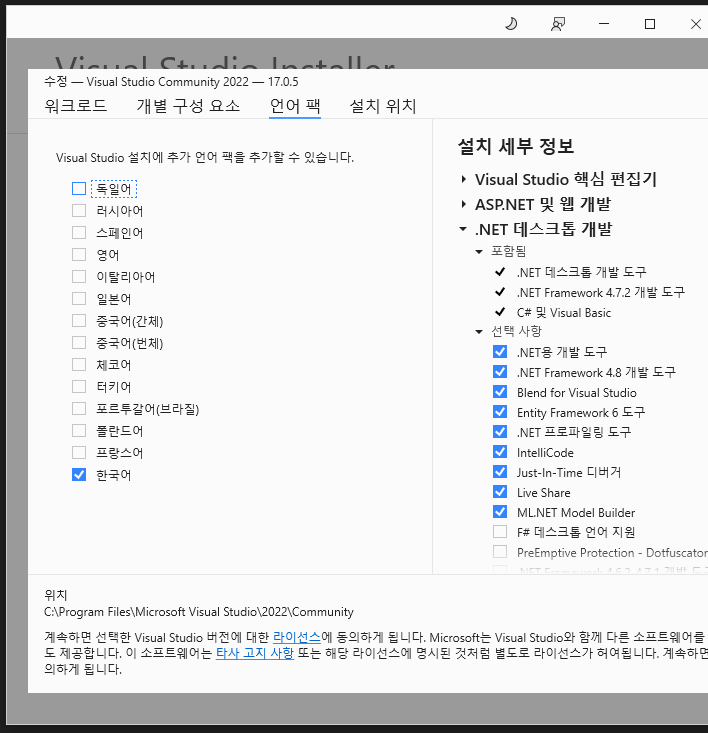Enable the 체코어 language pack

click(79, 364)
